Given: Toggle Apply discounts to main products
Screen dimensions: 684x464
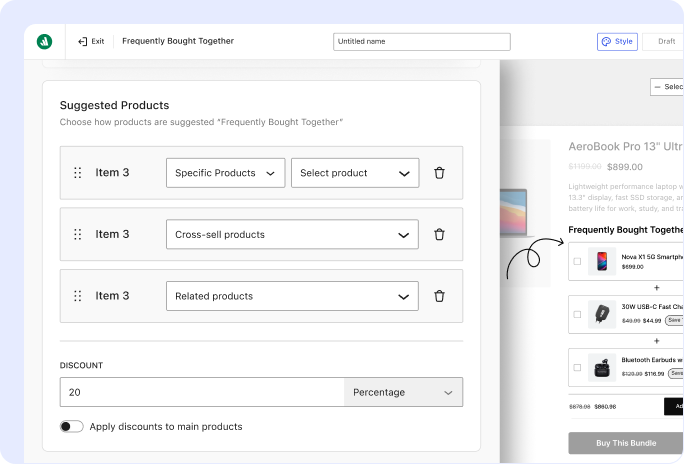Looking at the screenshot, I should coord(72,426).
